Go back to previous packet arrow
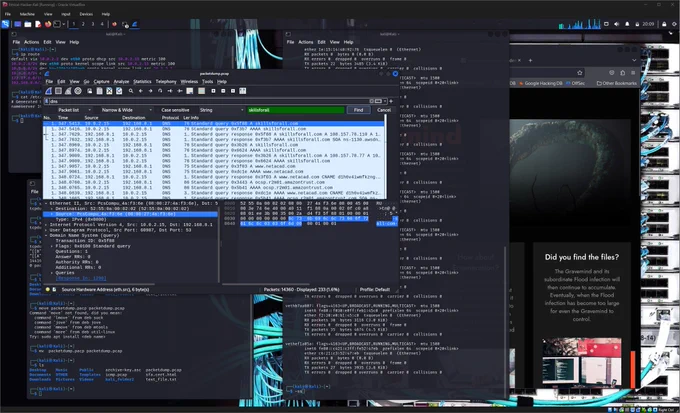The width and height of the screenshot is (680, 413). tap(141, 91)
